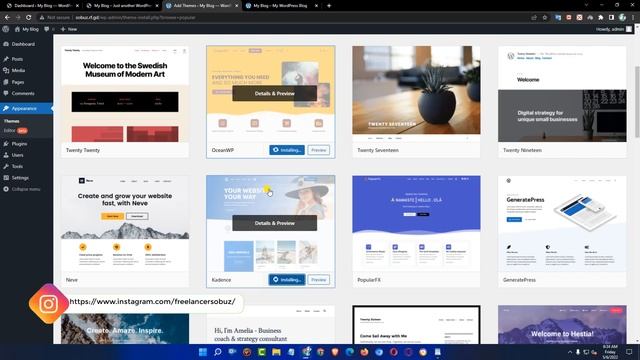Select the Twenty Nineteen theme thumbnail

(562, 94)
